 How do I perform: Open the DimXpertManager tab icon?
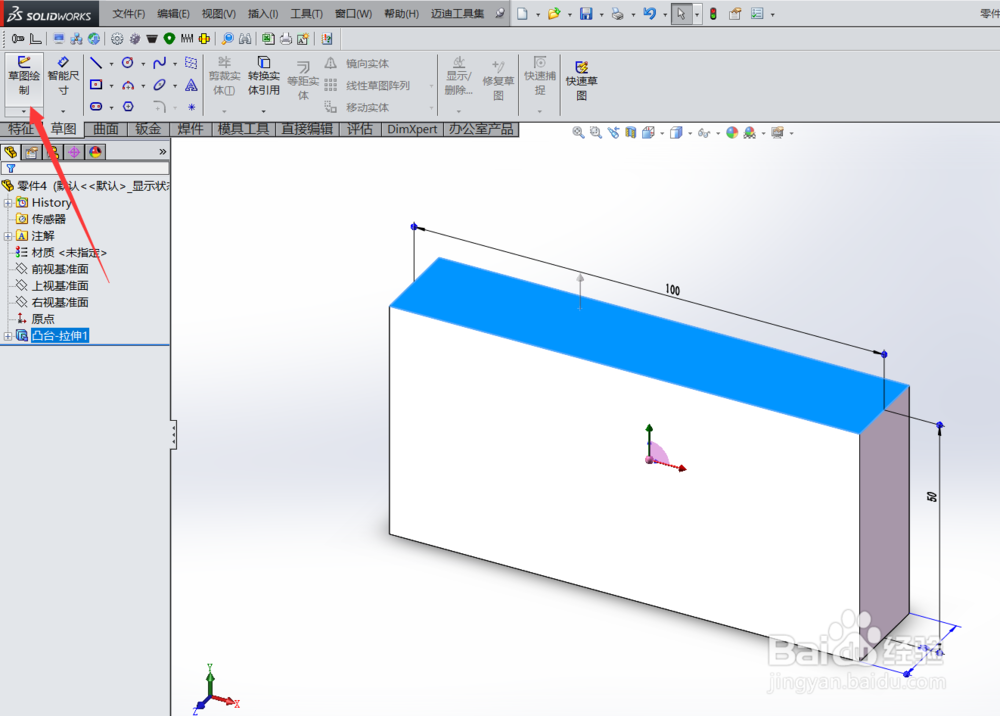click(74, 152)
